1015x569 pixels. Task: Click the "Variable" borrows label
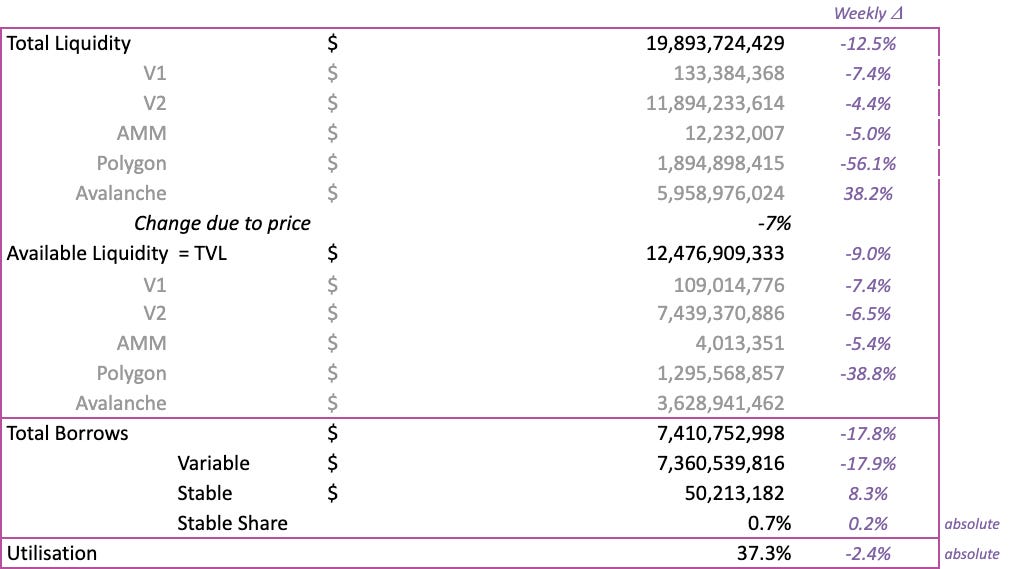tap(214, 463)
